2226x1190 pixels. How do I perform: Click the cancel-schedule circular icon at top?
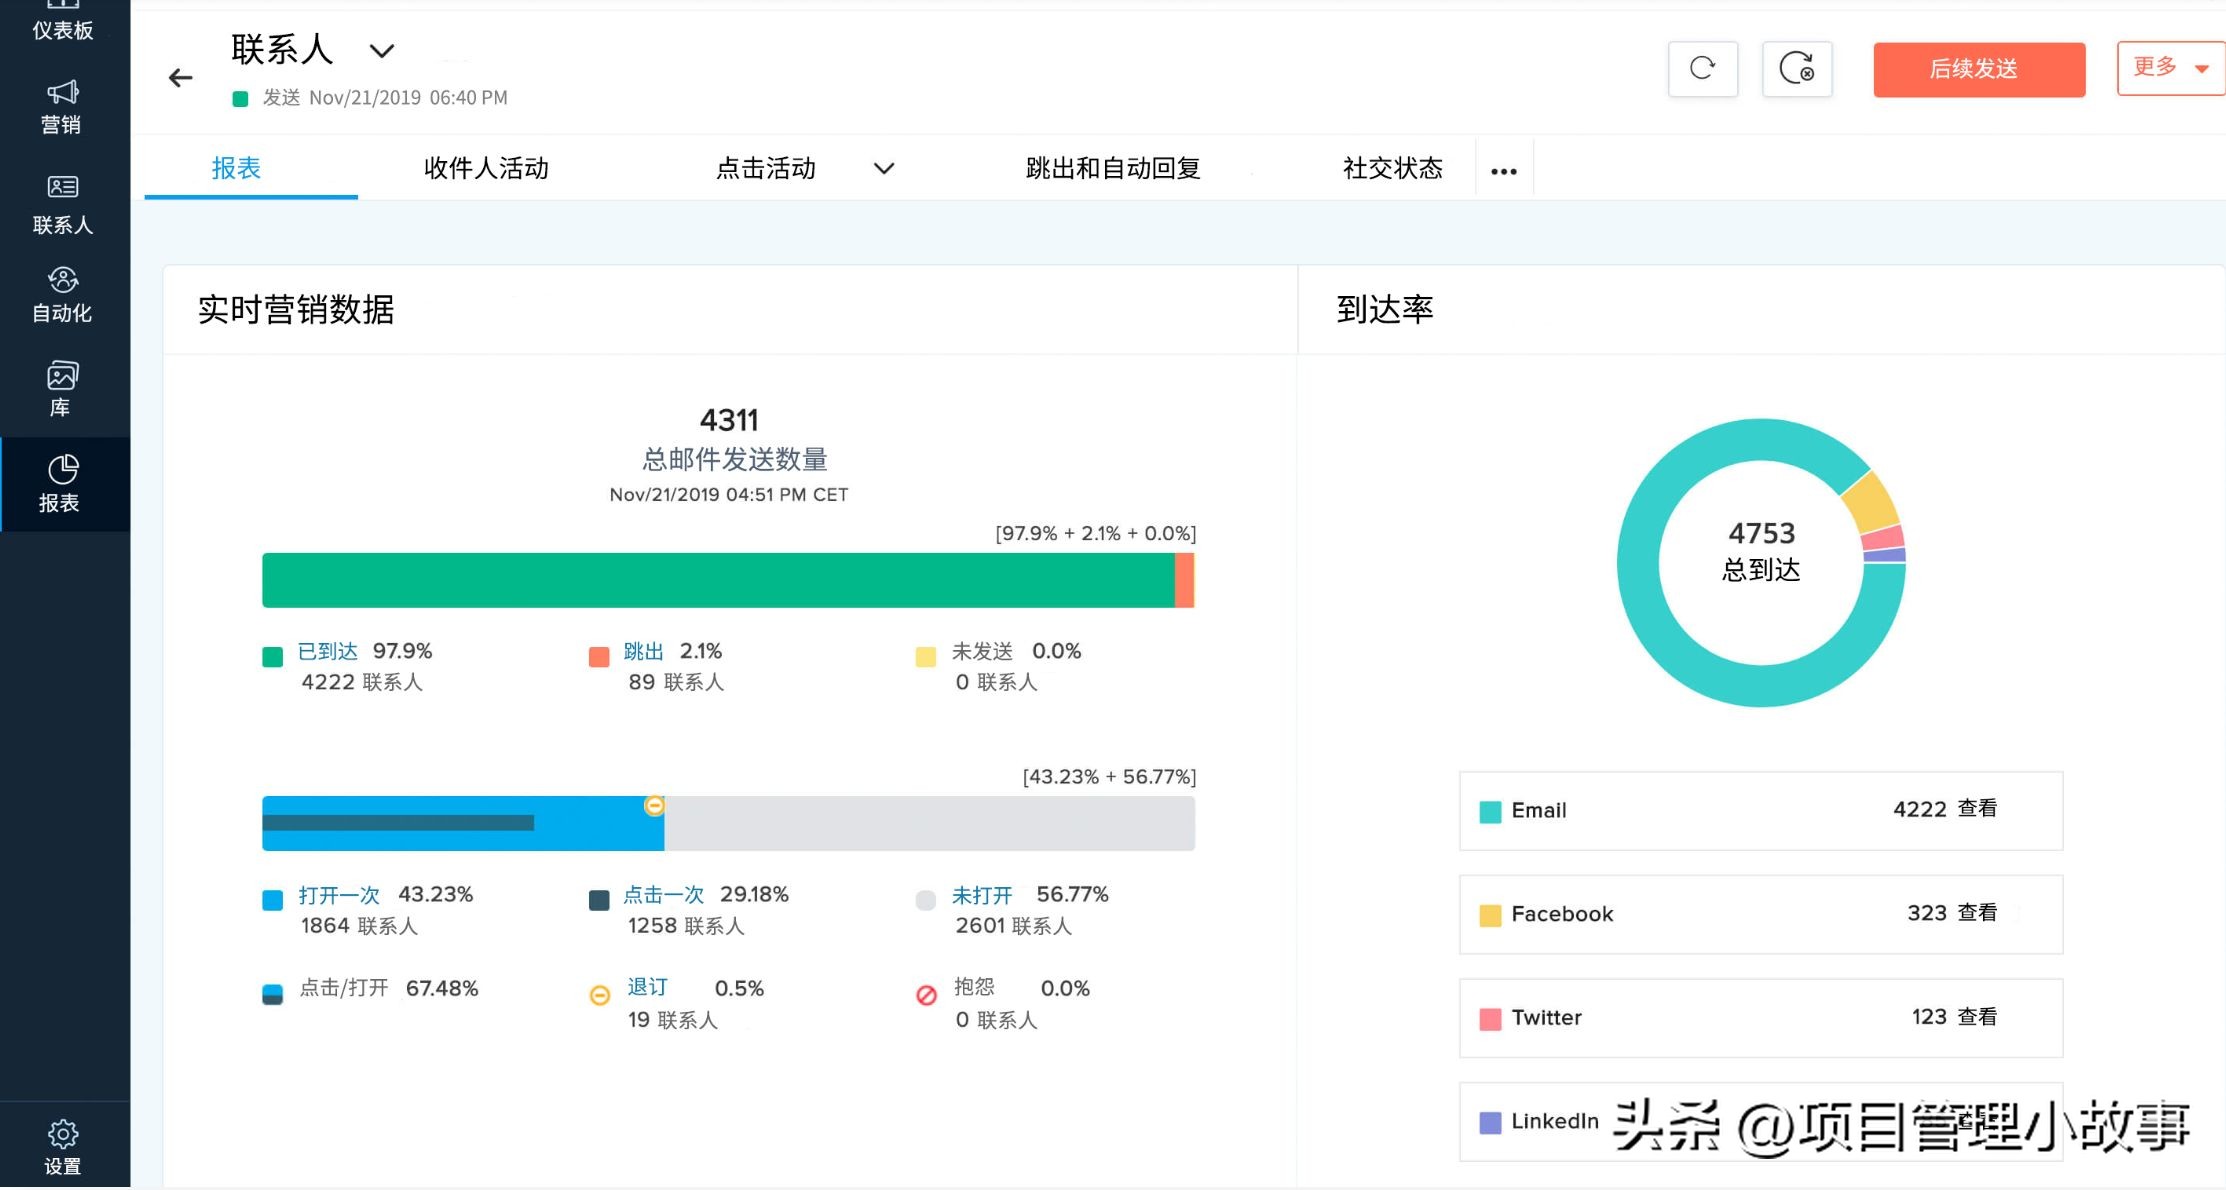pos(1797,68)
